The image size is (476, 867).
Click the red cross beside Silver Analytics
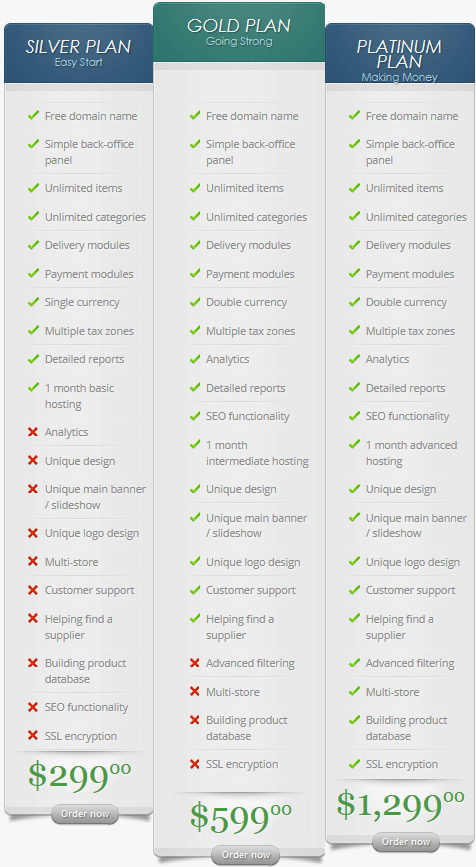tap(33, 432)
